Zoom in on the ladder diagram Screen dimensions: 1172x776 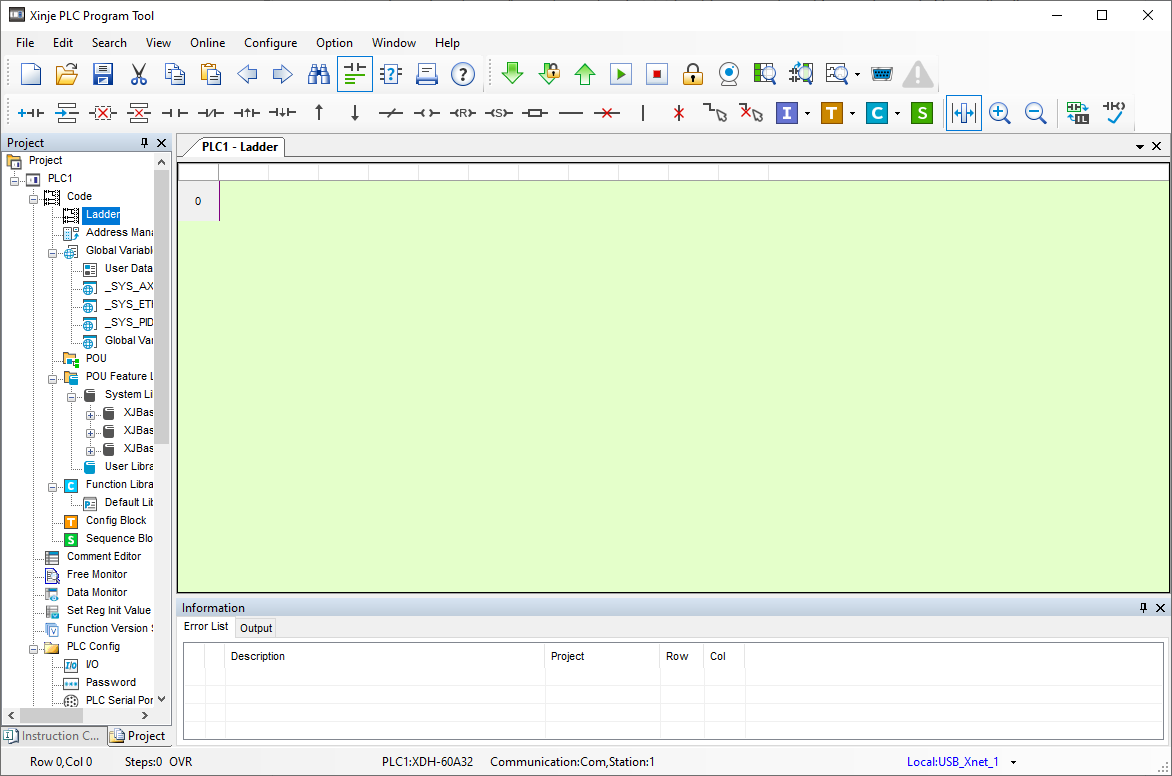tap(999, 113)
